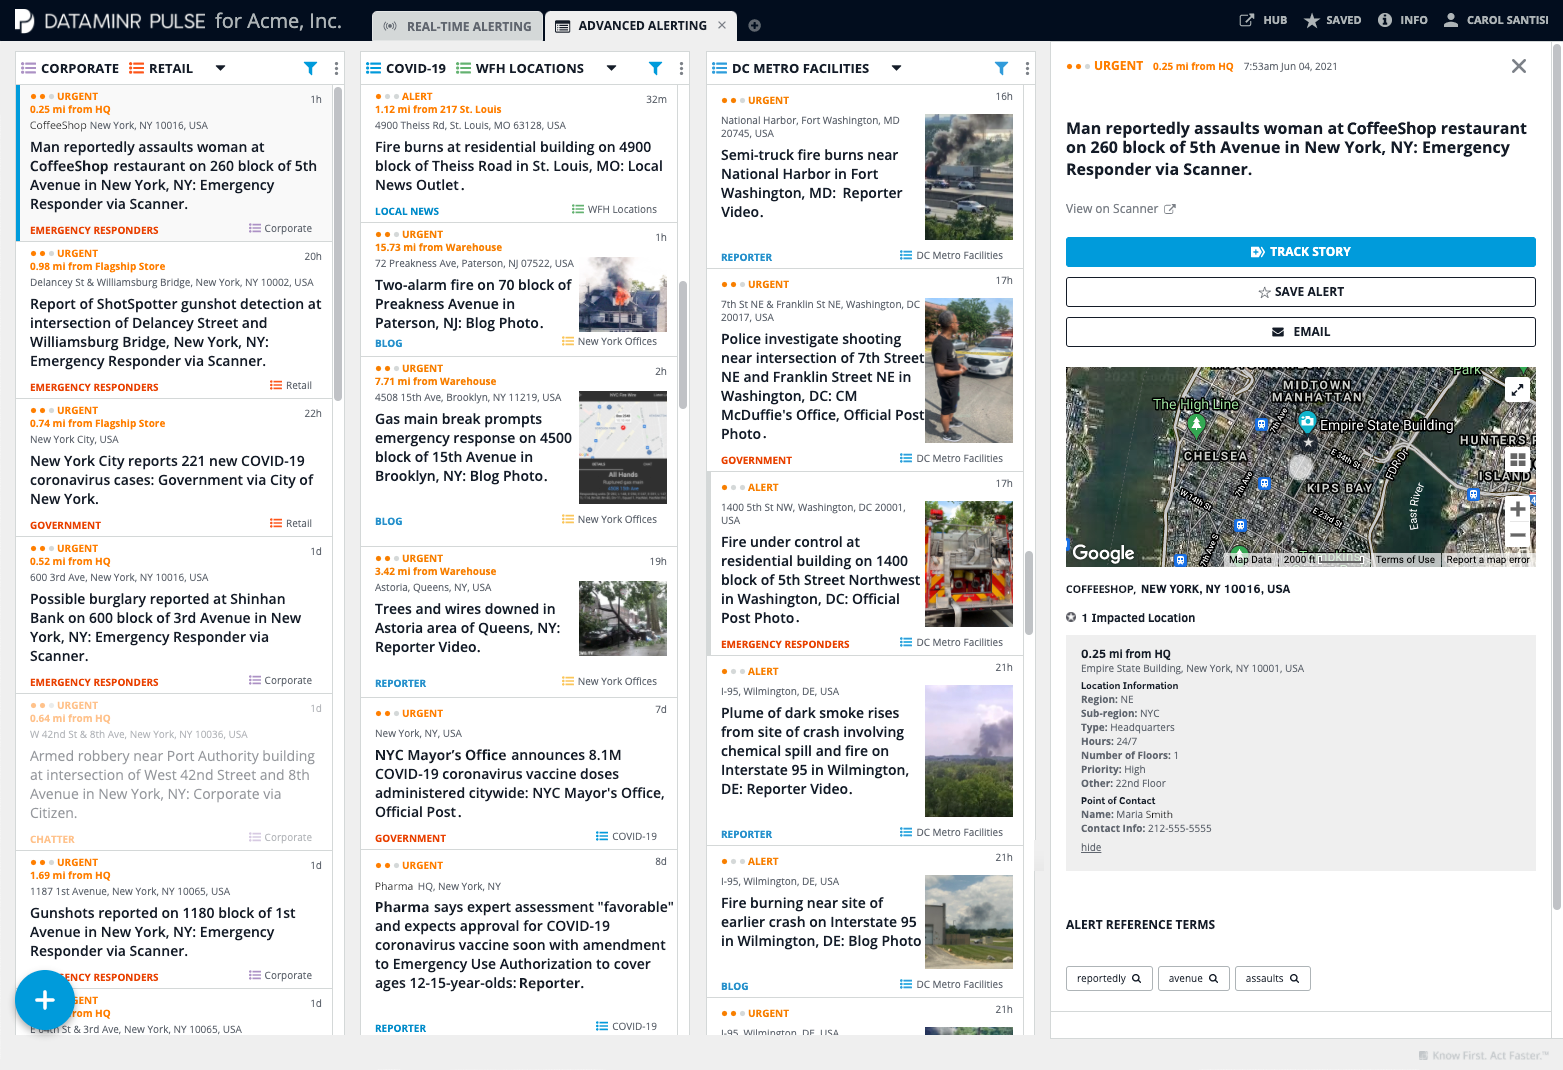Viewport: 1563px width, 1070px height.
Task: Click hide link under impacted location details
Action: [x=1091, y=847]
